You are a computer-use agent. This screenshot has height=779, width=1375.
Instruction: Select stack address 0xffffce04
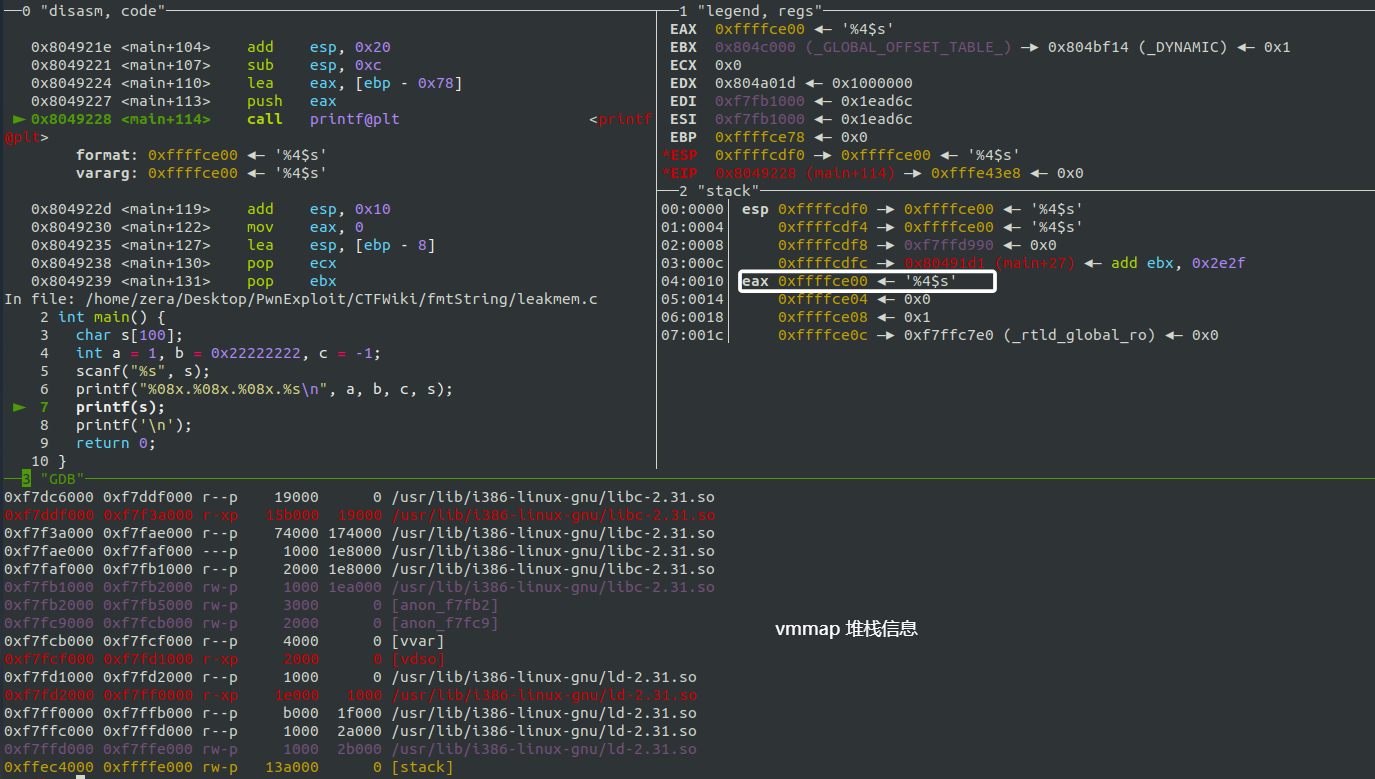coord(823,299)
